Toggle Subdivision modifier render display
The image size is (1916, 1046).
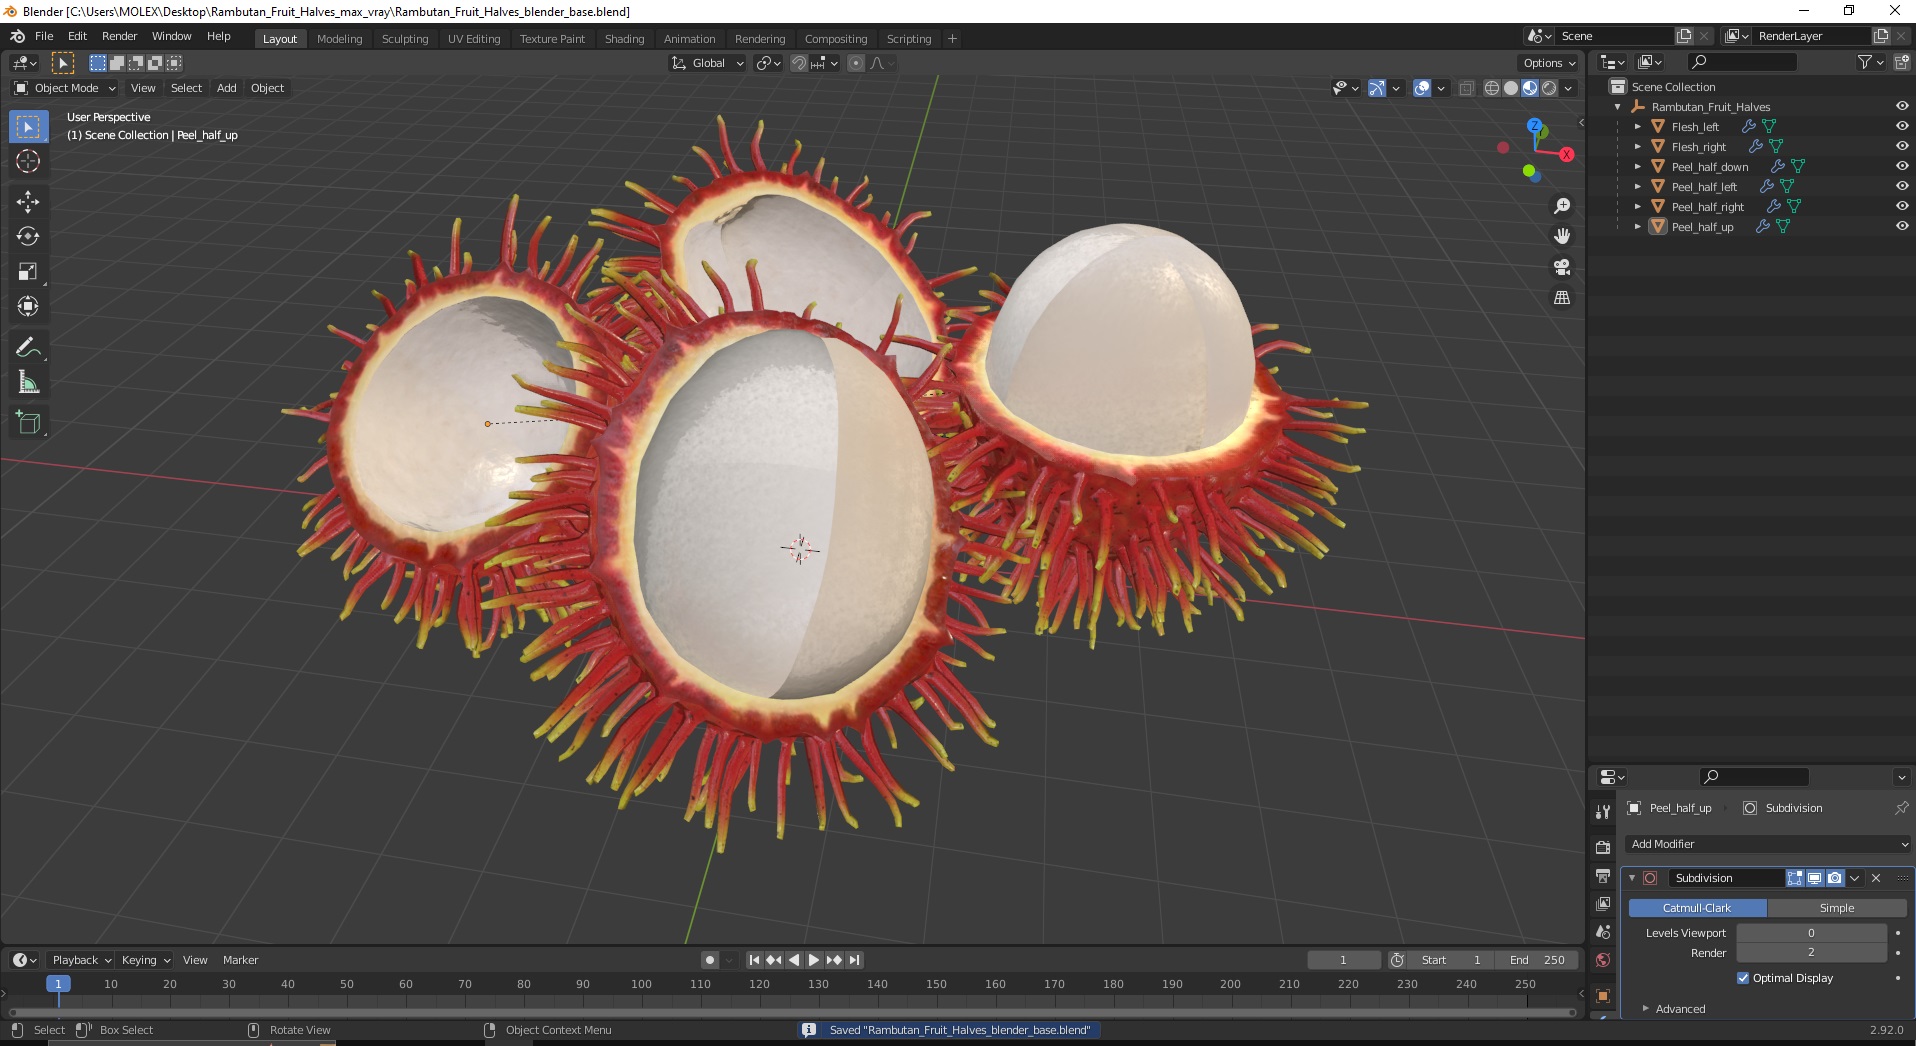click(1835, 878)
